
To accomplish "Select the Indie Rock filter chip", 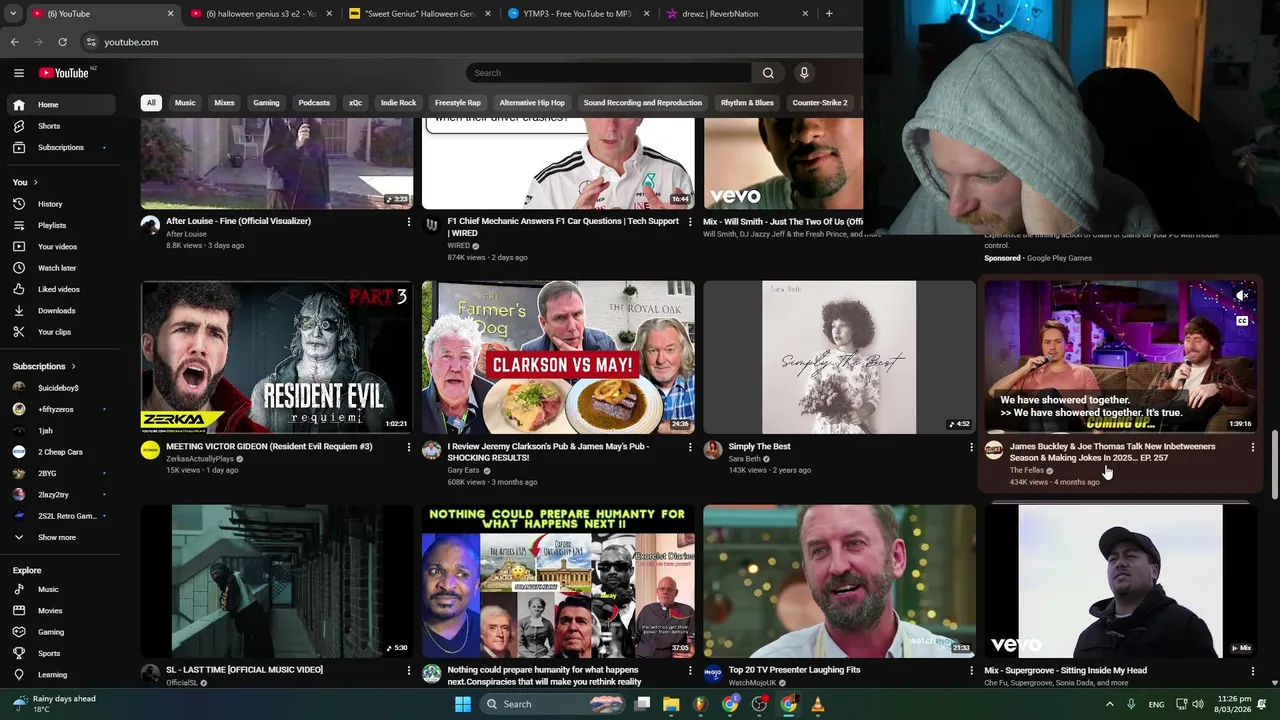I will click(398, 103).
